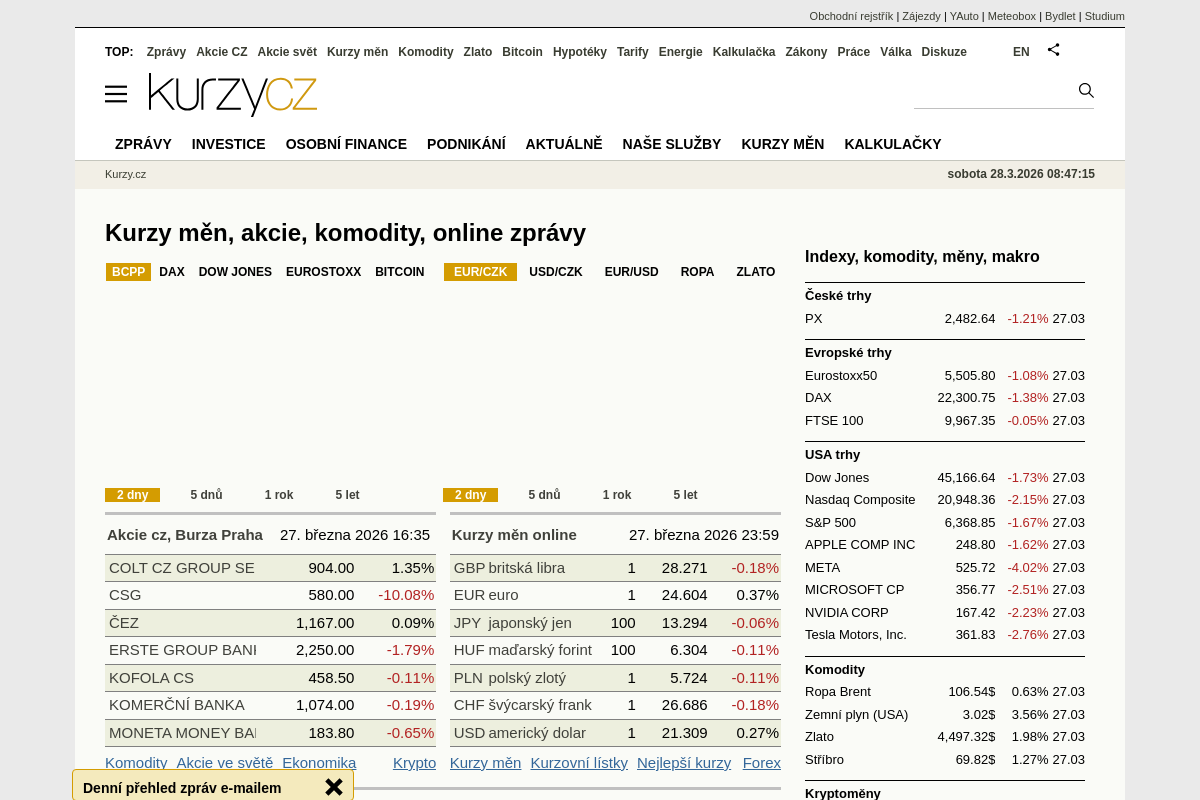Select the USD/CZK chart tab
The image size is (1200, 800).
[555, 272]
